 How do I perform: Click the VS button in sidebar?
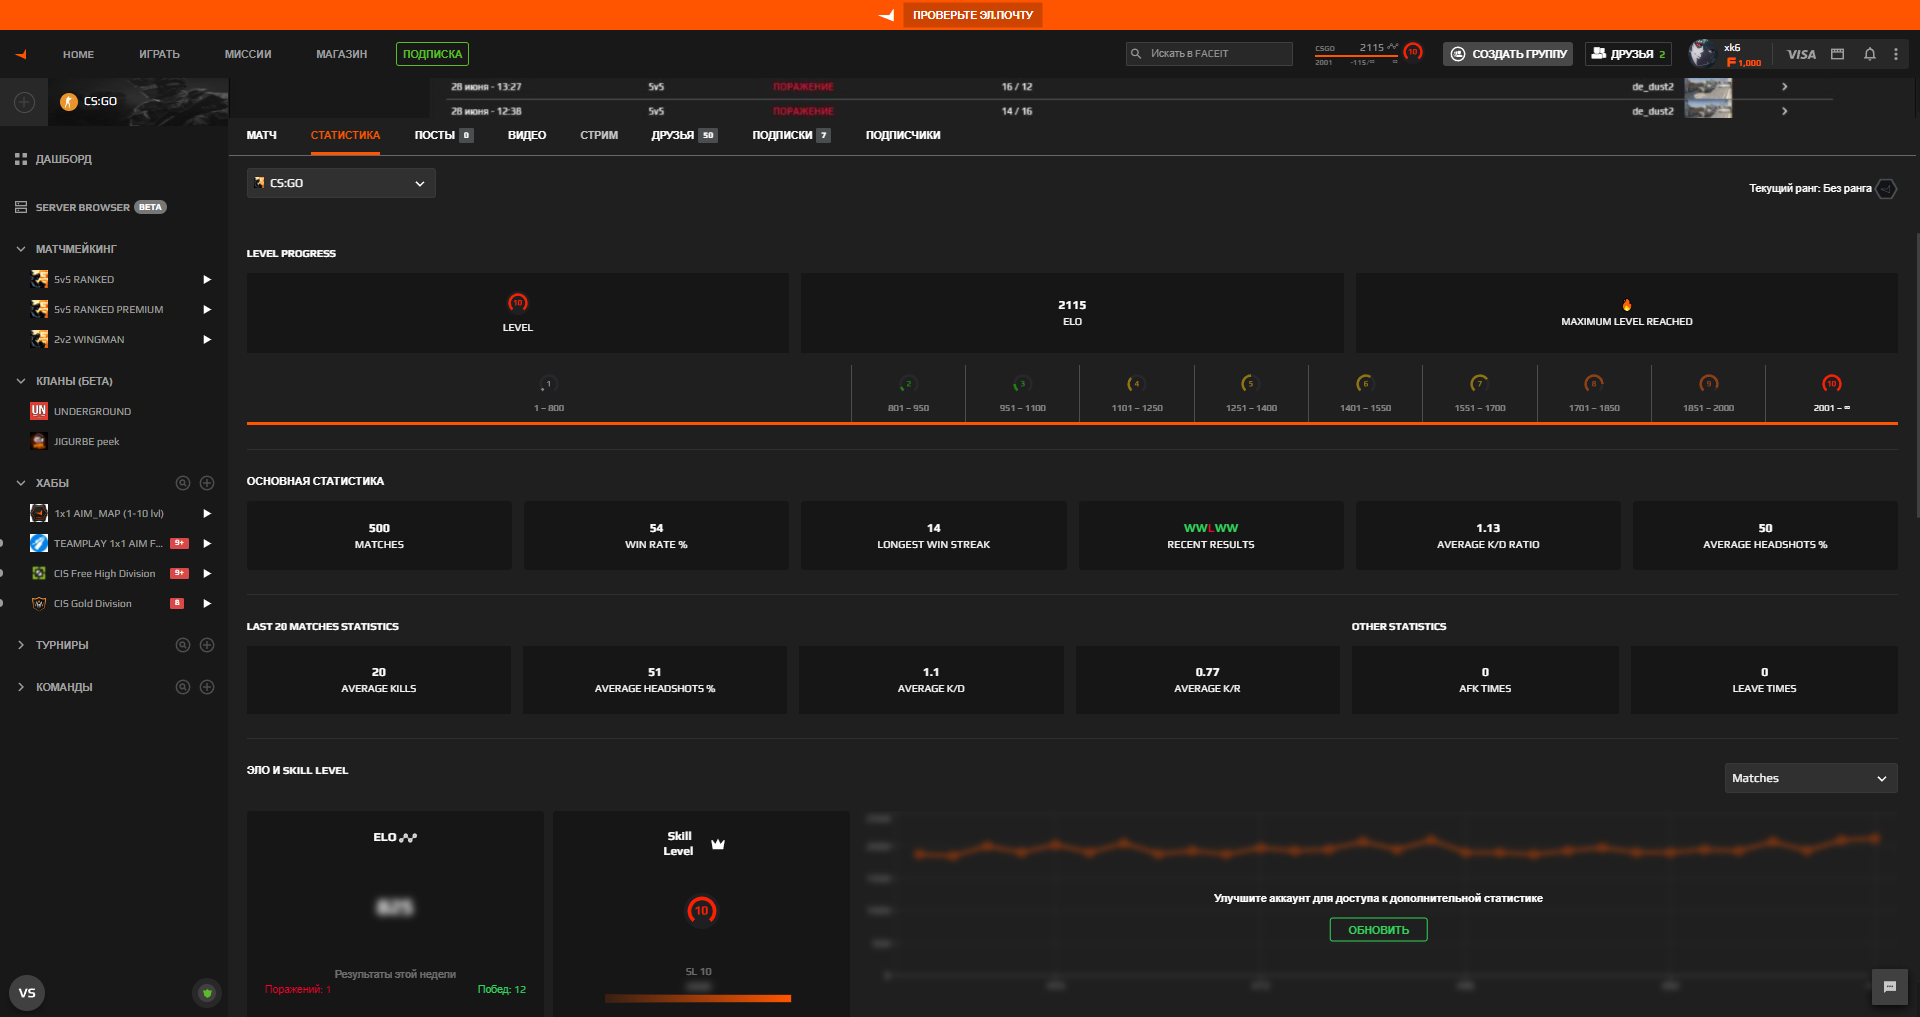(27, 993)
